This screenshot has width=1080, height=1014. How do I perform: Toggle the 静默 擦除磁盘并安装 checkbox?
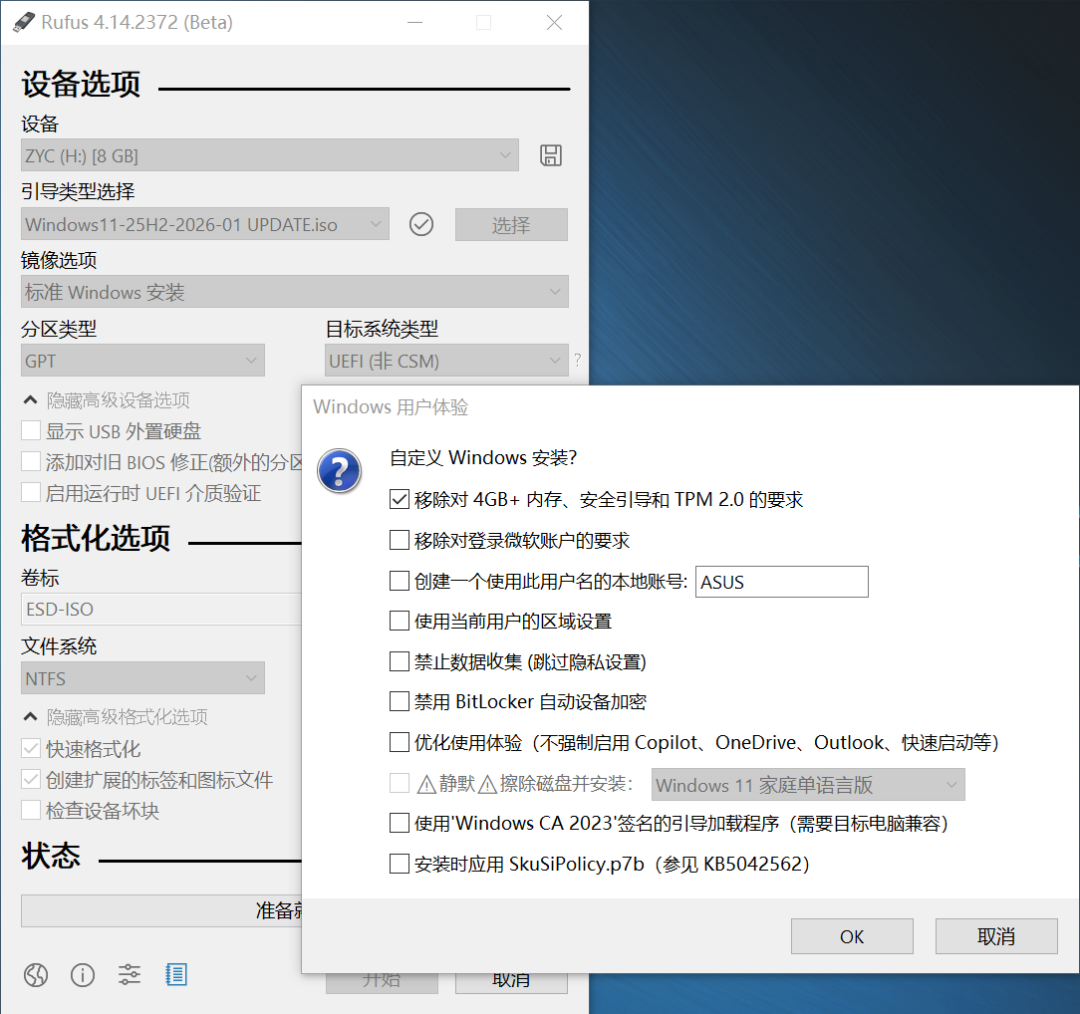coord(399,783)
